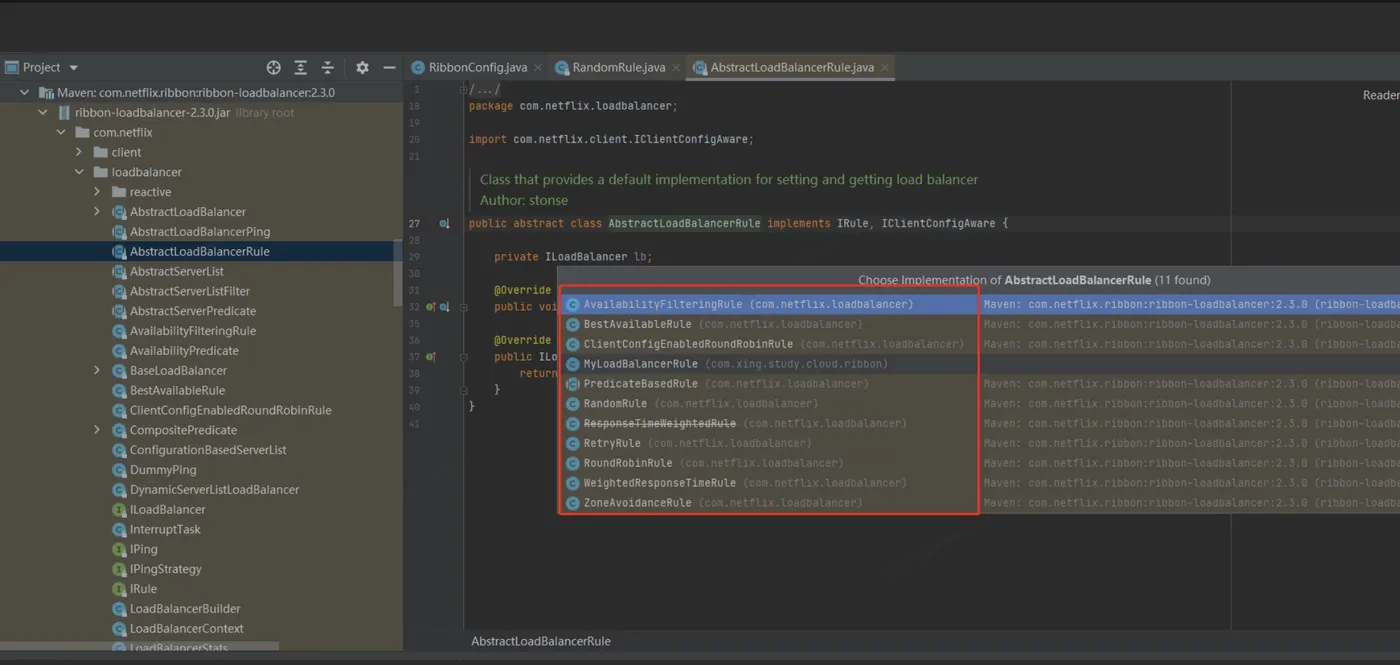Expand the reactive folder
The image size is (1400, 665).
(97, 192)
